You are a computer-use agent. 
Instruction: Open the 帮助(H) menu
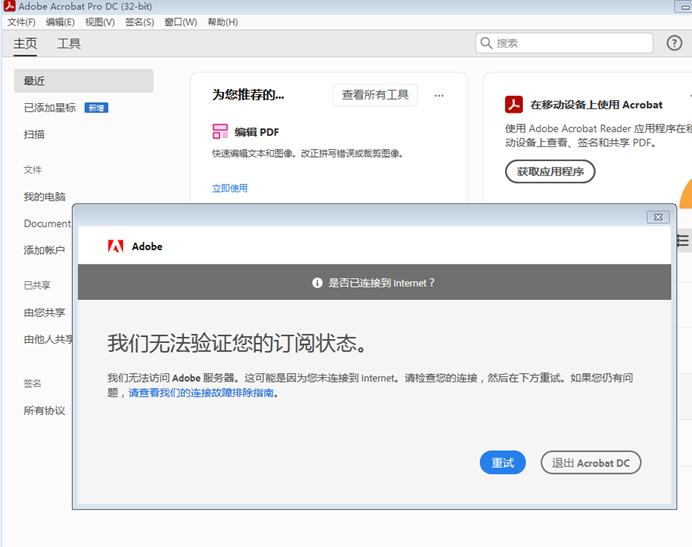pos(222,22)
